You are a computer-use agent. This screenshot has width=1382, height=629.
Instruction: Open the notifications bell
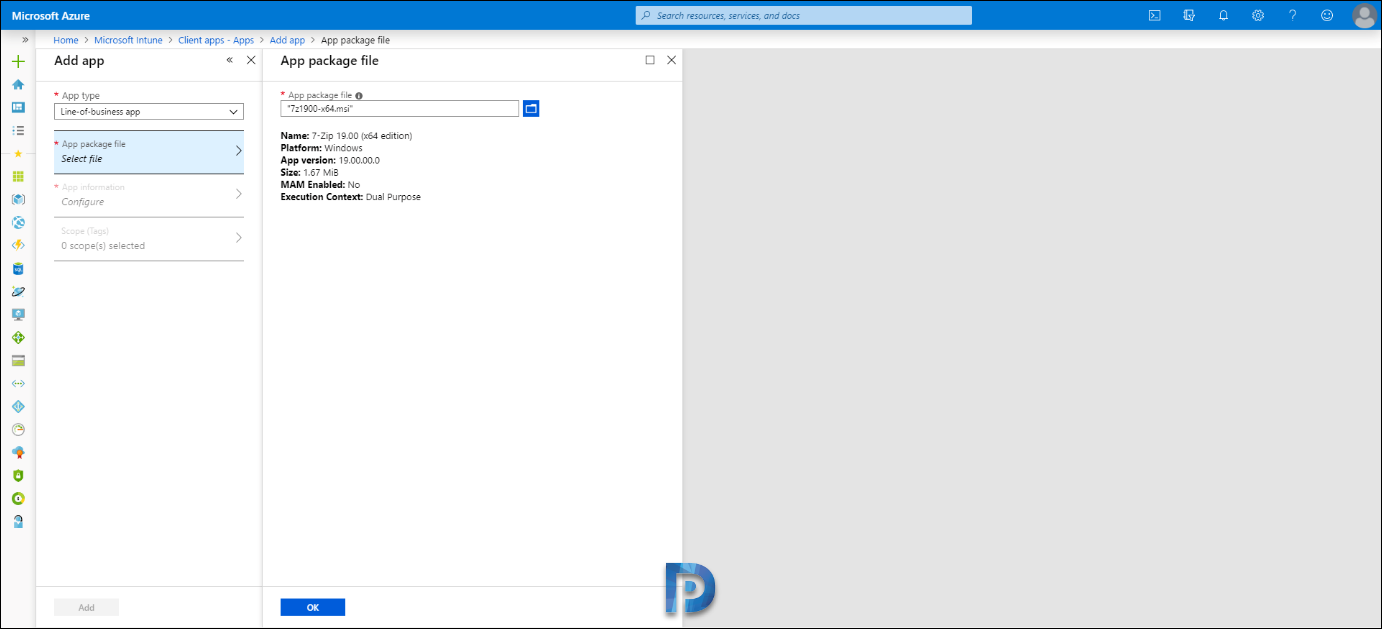1223,15
